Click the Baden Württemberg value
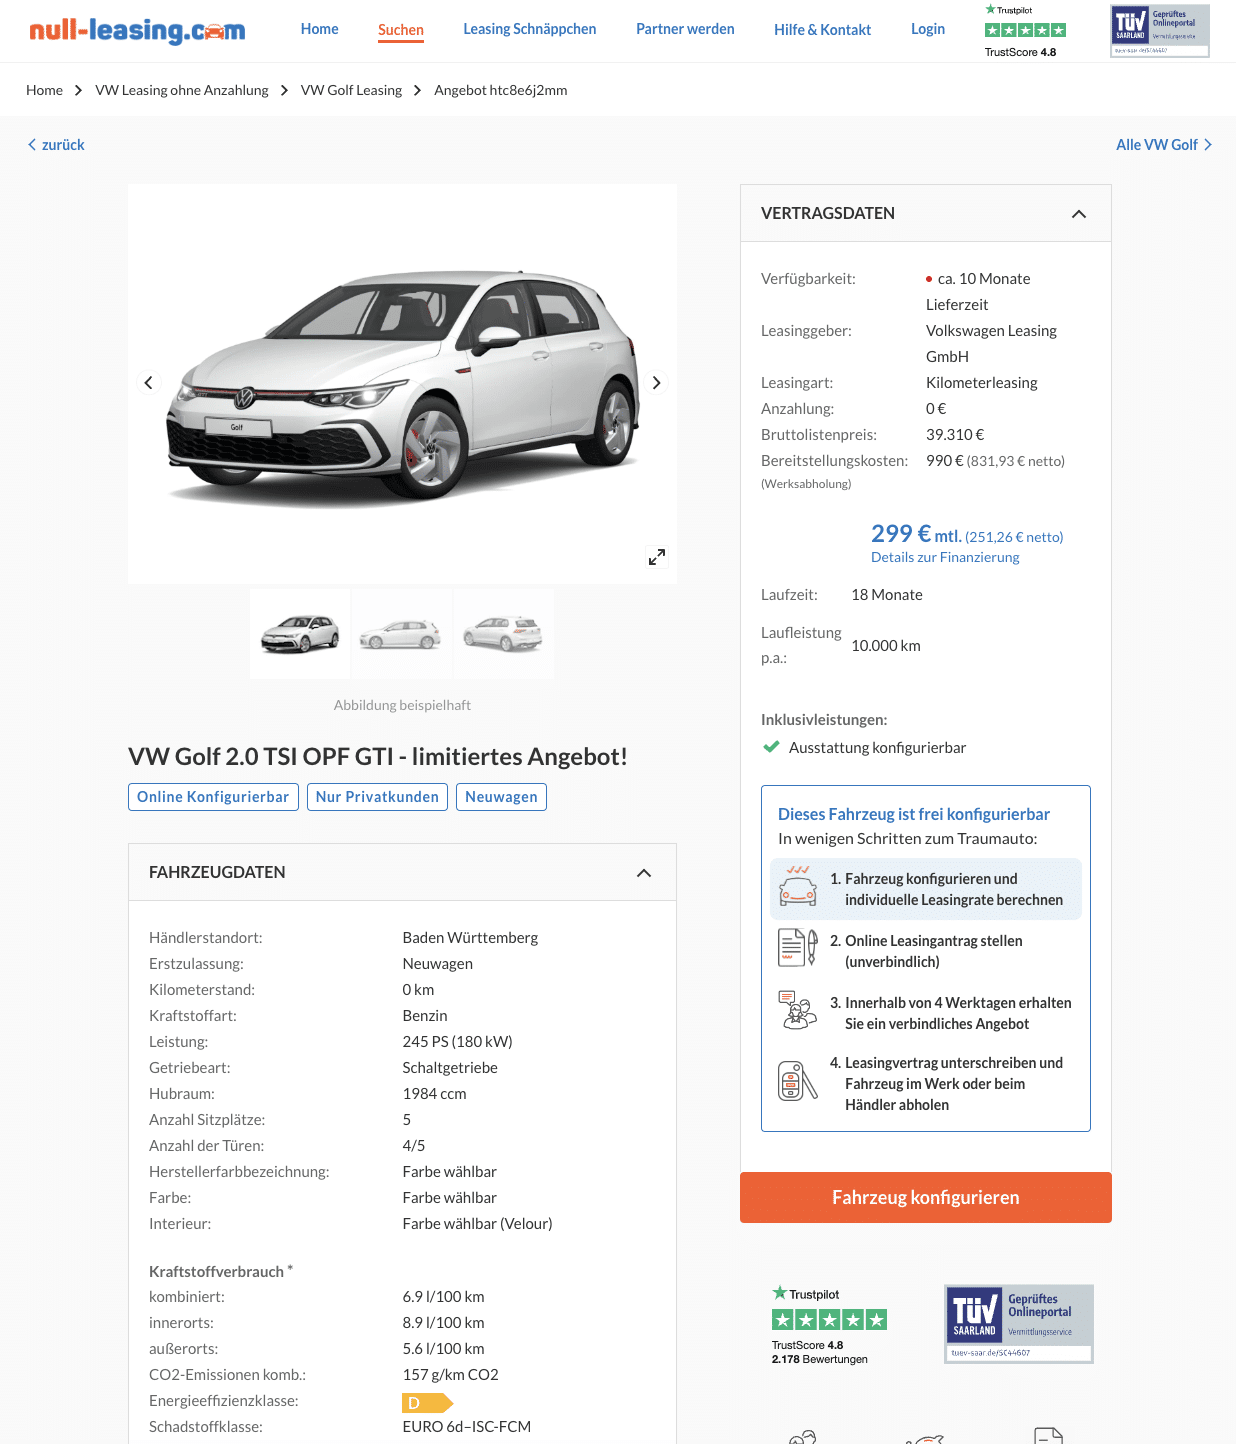This screenshot has width=1236, height=1444. click(x=470, y=937)
